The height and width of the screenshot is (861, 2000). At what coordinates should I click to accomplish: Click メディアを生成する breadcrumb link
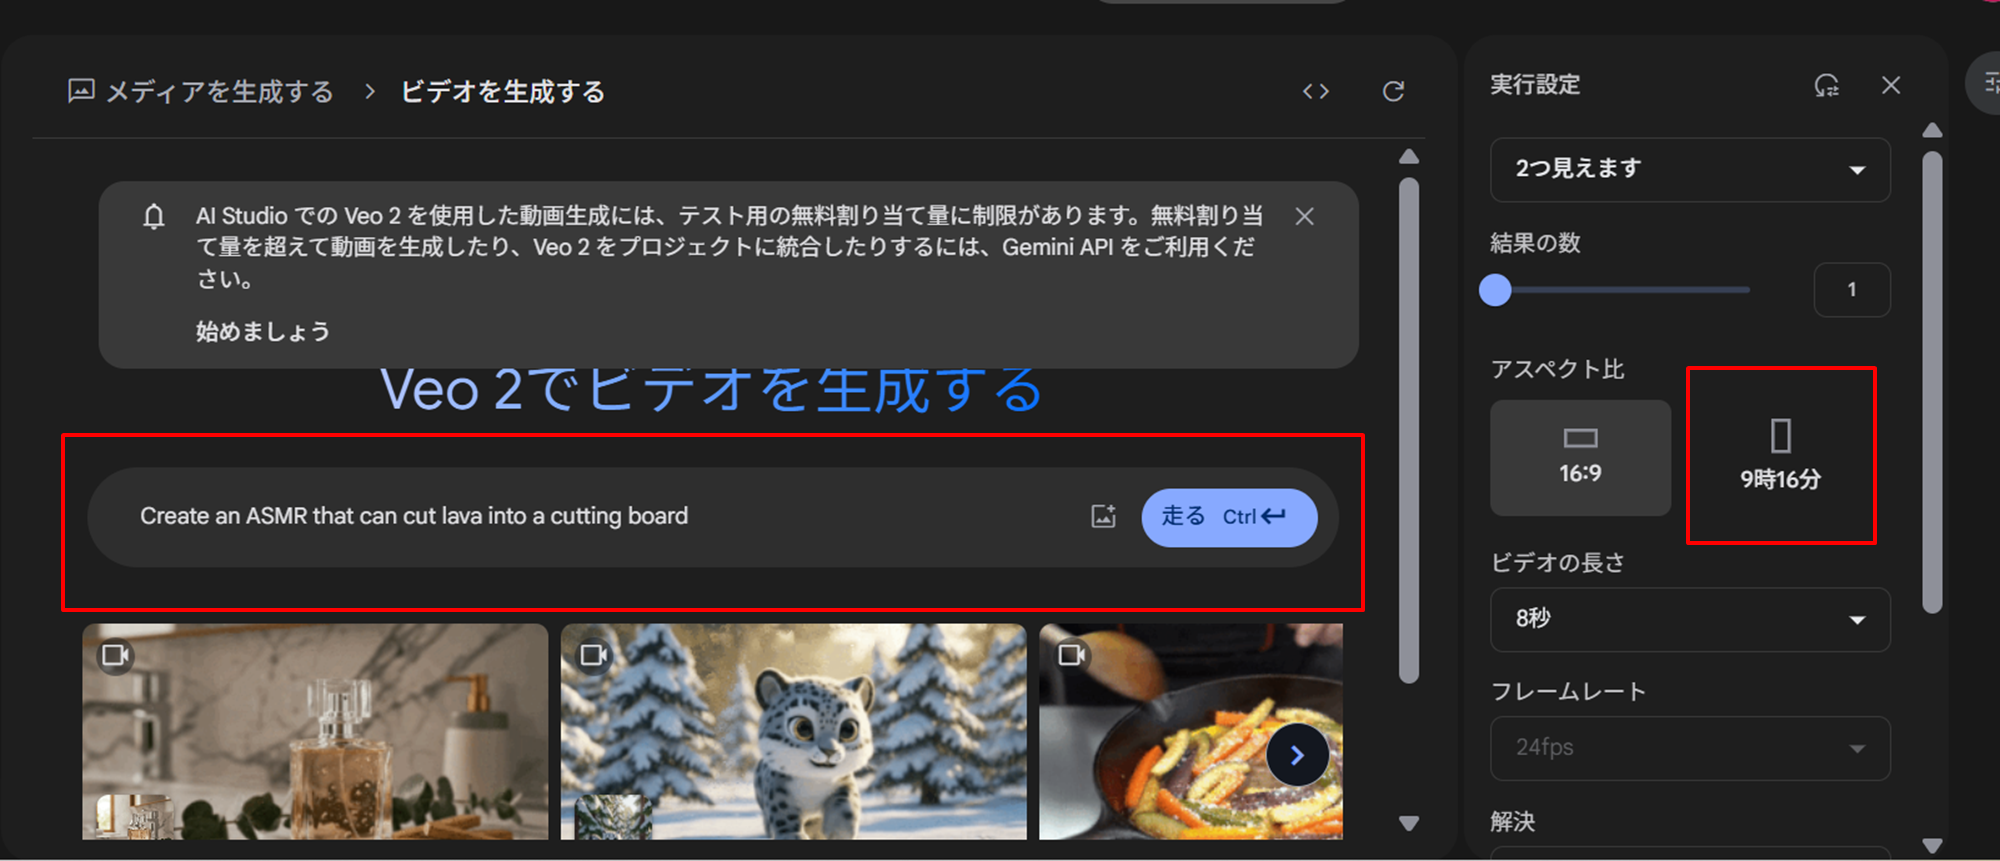[x=220, y=92]
